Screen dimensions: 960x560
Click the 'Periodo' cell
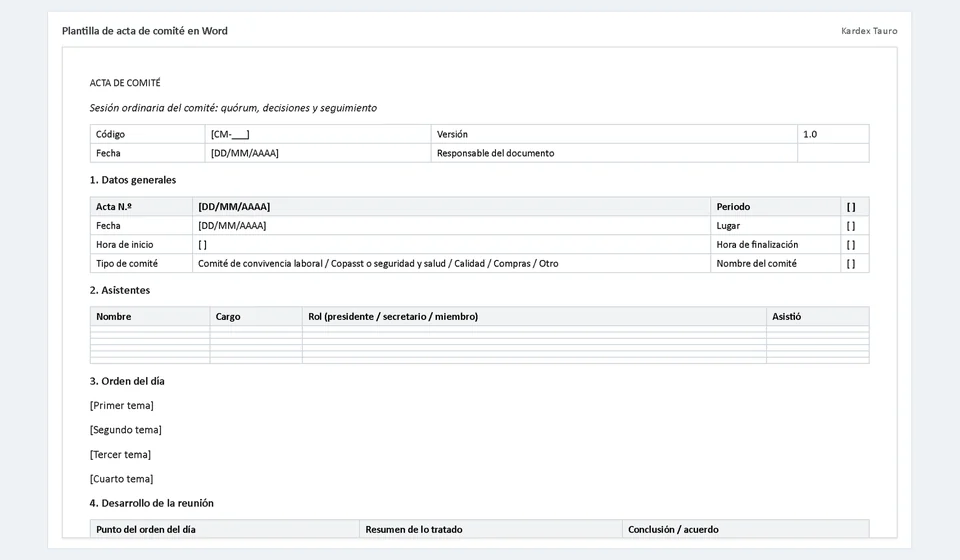click(x=775, y=206)
